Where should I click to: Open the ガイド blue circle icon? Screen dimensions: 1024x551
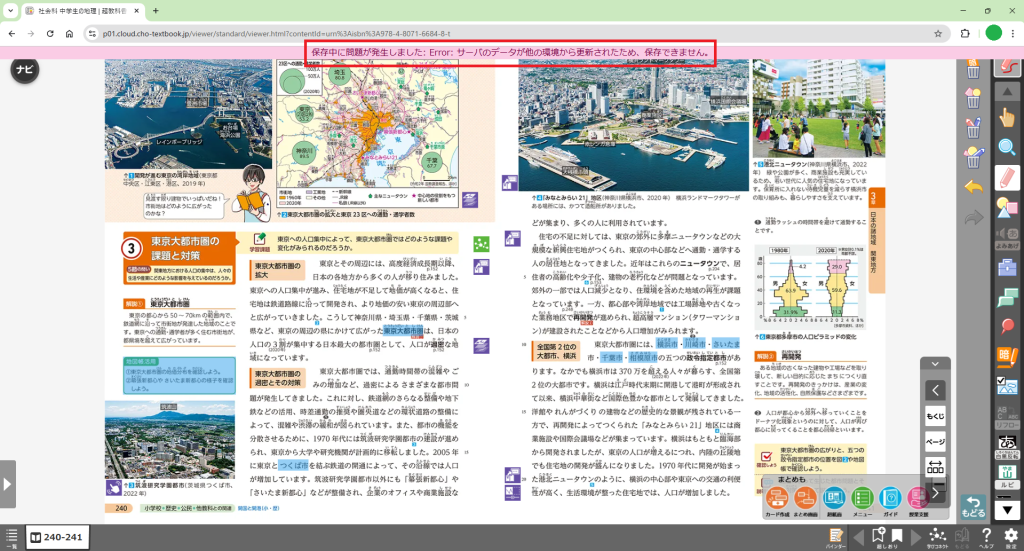click(x=890, y=499)
